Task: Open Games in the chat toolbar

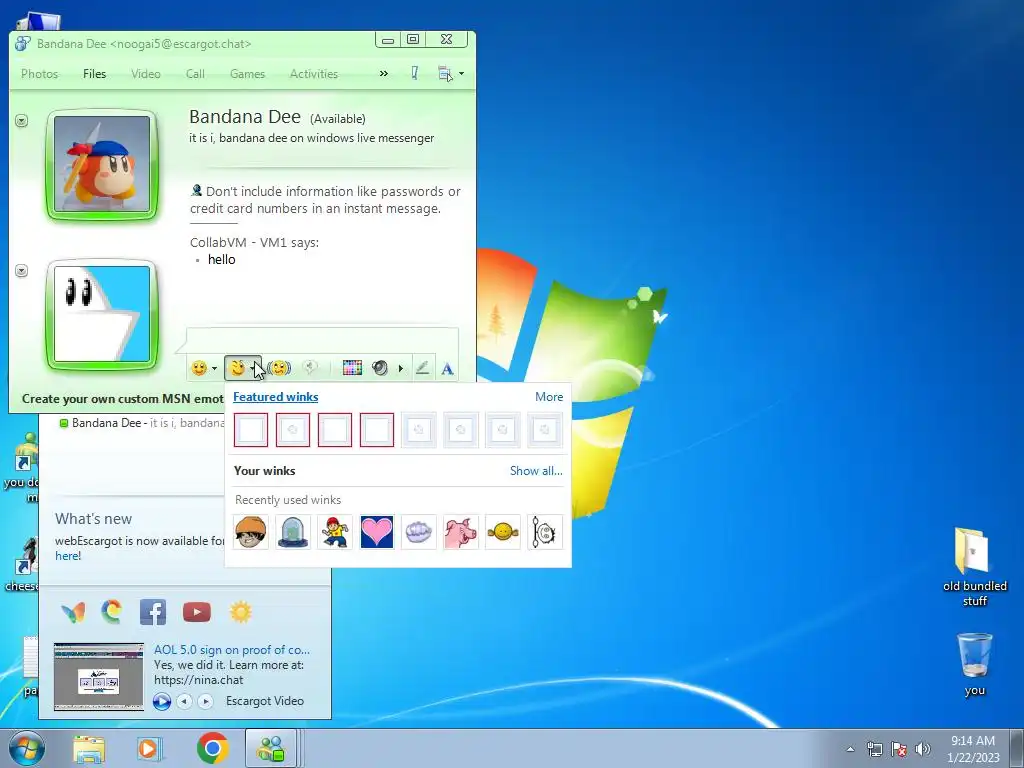Action: pyautogui.click(x=247, y=74)
